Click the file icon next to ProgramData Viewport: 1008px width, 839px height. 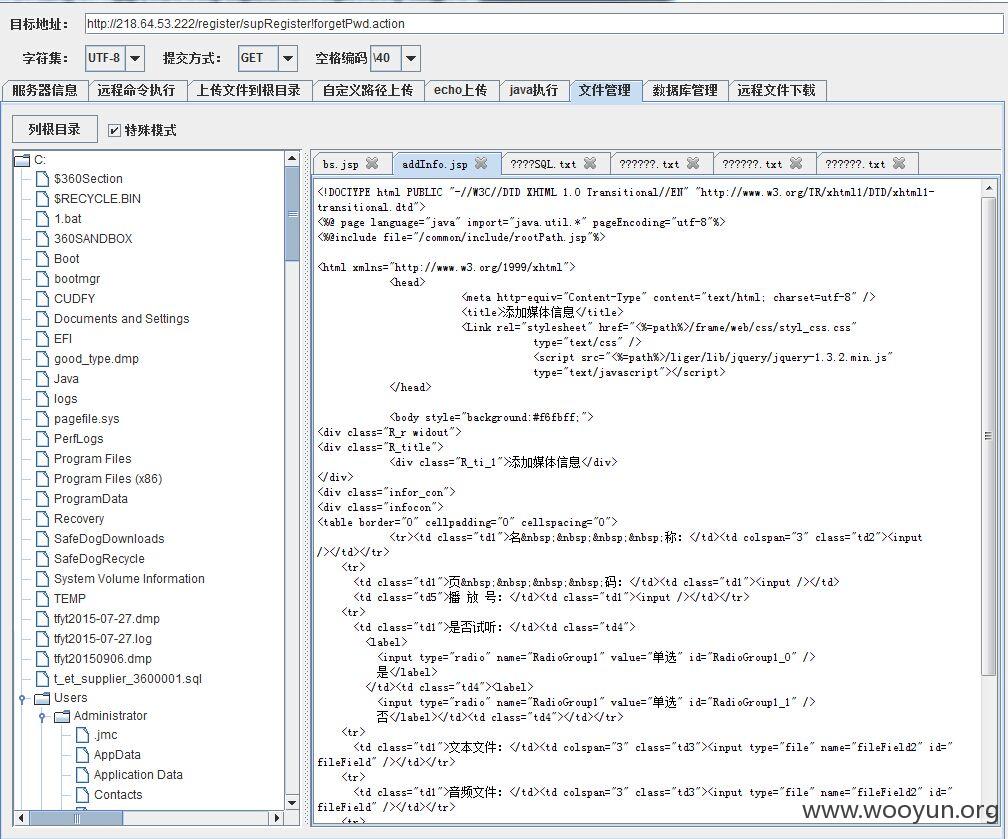coord(42,498)
